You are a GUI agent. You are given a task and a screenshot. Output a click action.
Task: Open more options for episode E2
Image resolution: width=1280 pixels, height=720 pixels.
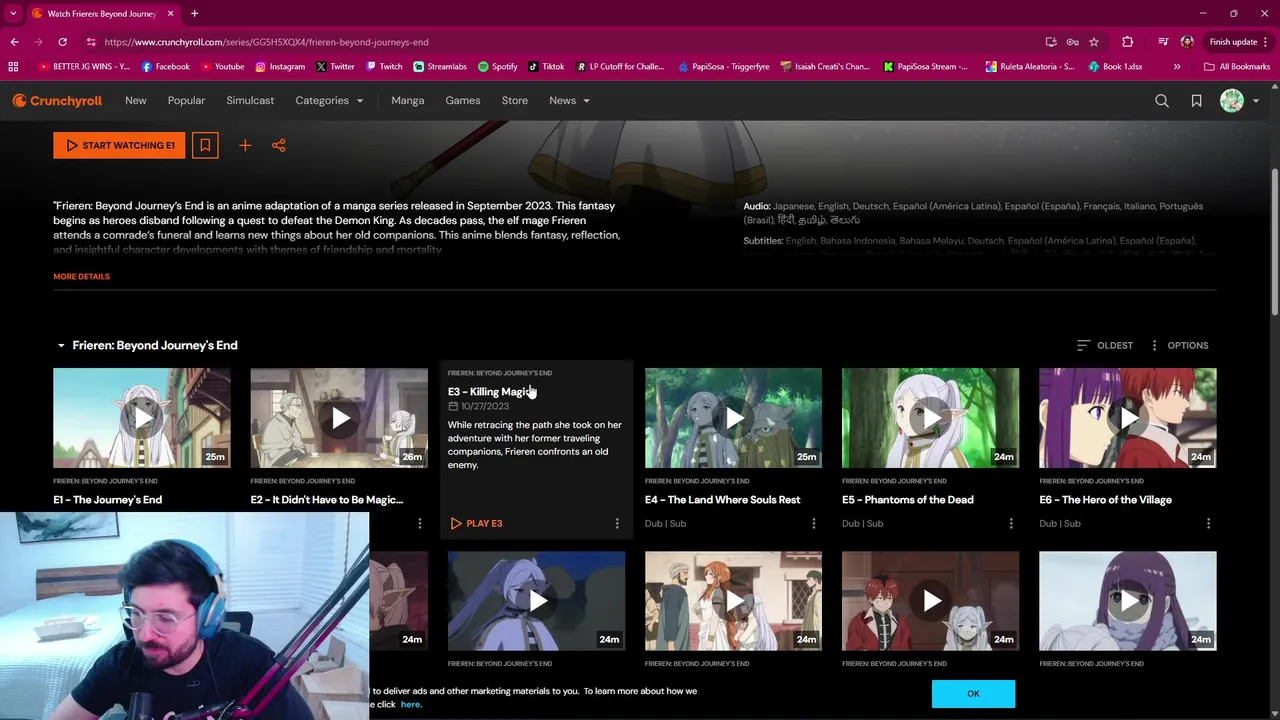[420, 523]
